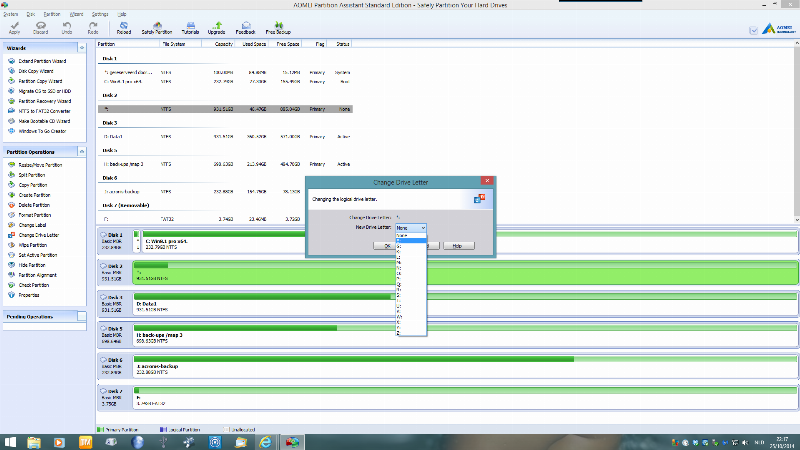Click the Reload toolbar icon
The width and height of the screenshot is (800, 450).
123,28
